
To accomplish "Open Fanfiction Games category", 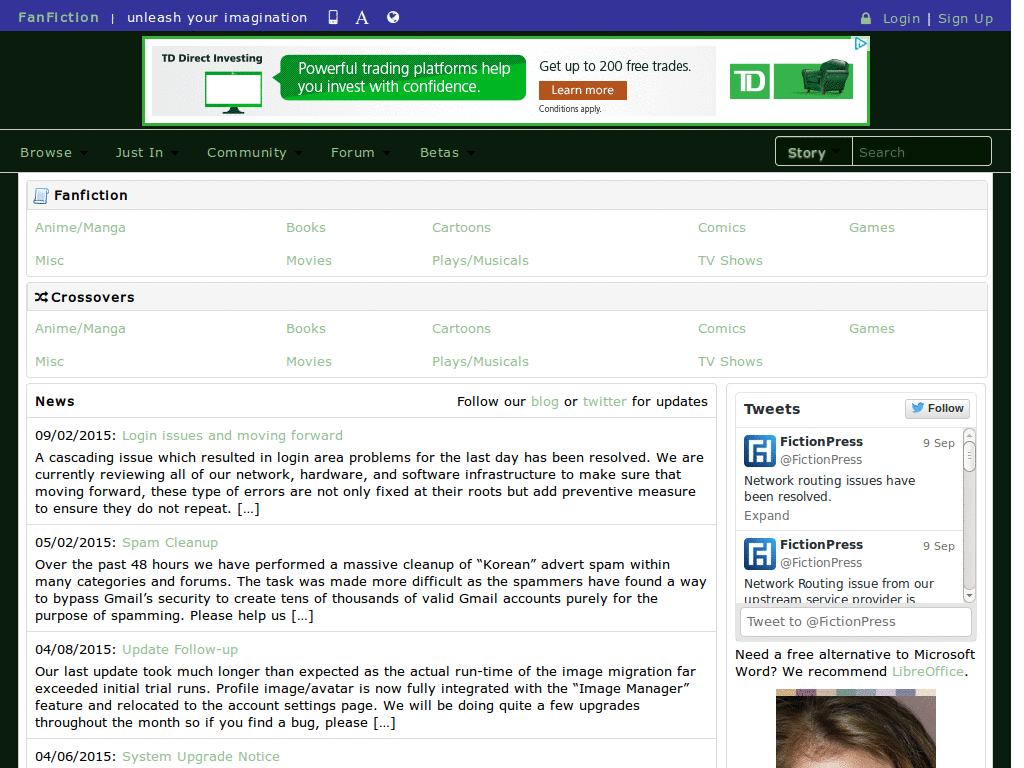I will tap(872, 228).
